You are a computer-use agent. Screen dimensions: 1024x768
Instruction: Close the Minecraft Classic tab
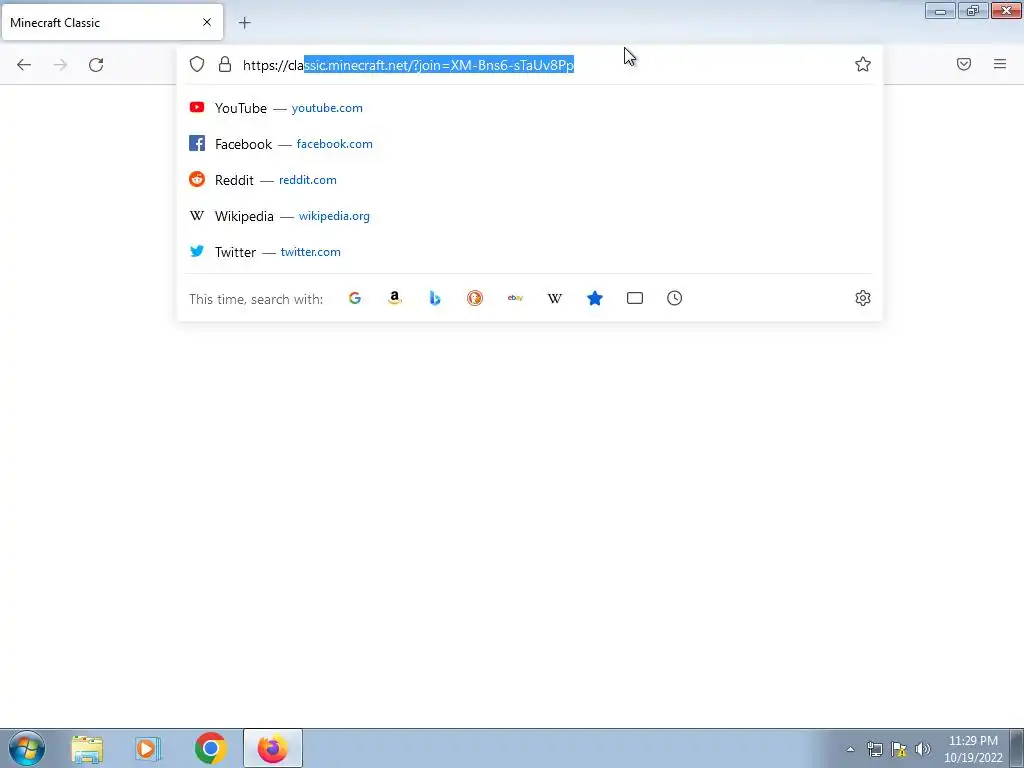(207, 22)
